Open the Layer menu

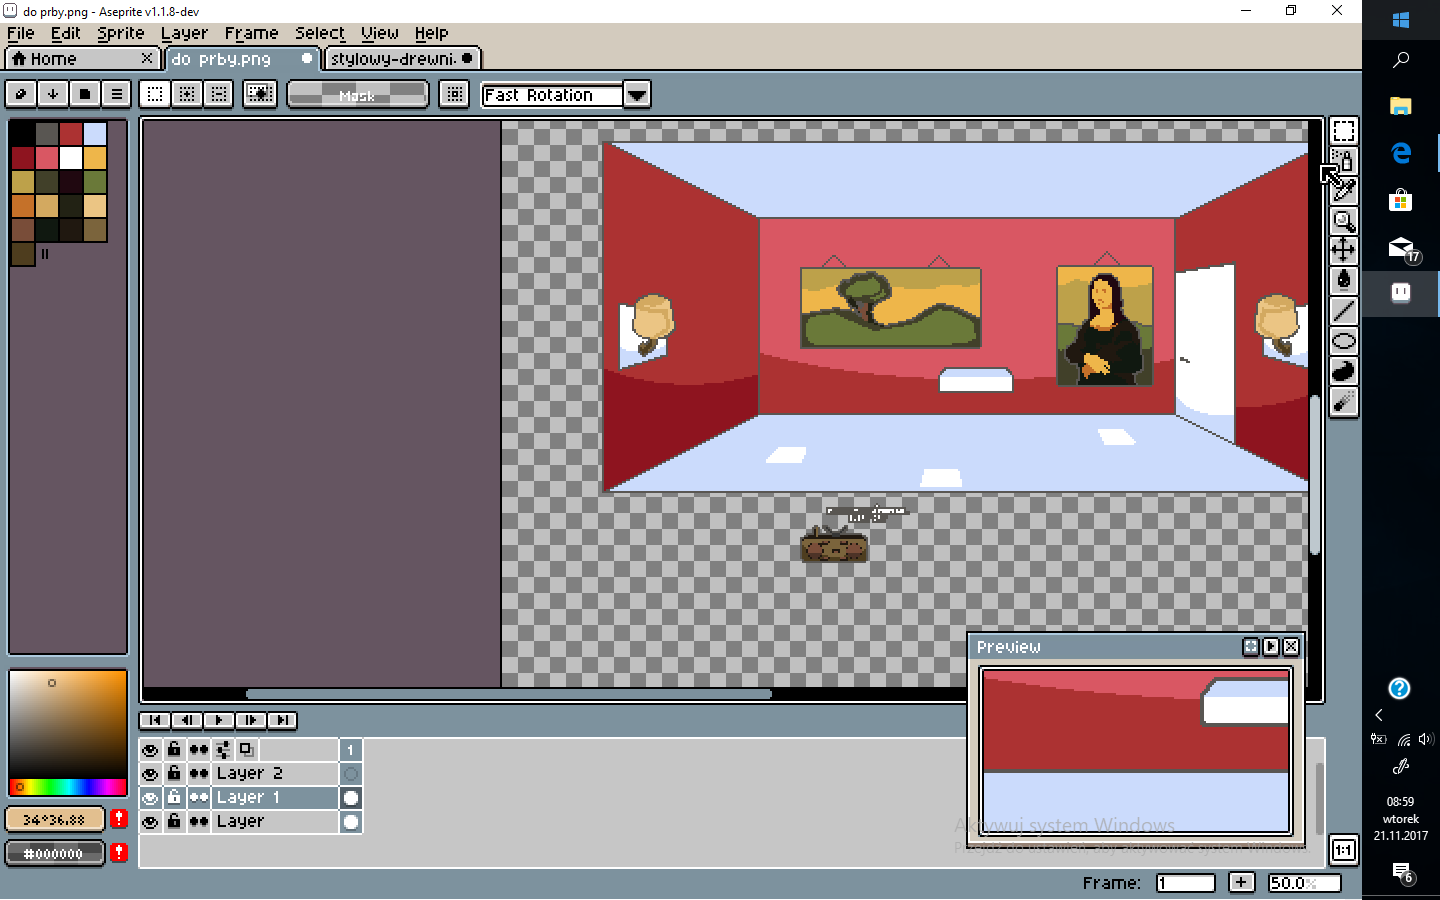(x=184, y=33)
